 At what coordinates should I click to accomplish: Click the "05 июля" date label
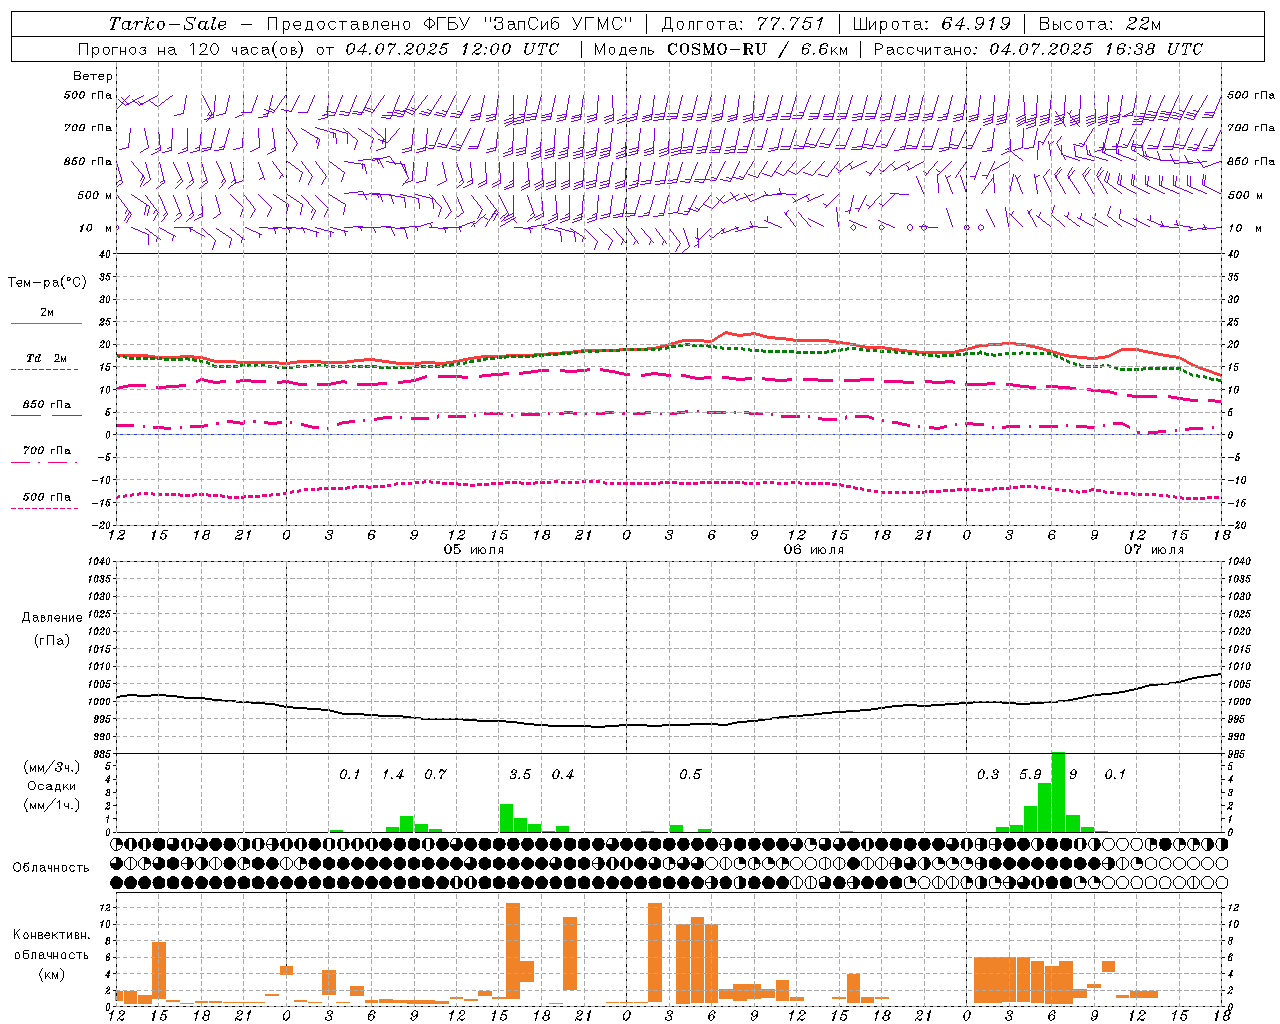pos(474,550)
